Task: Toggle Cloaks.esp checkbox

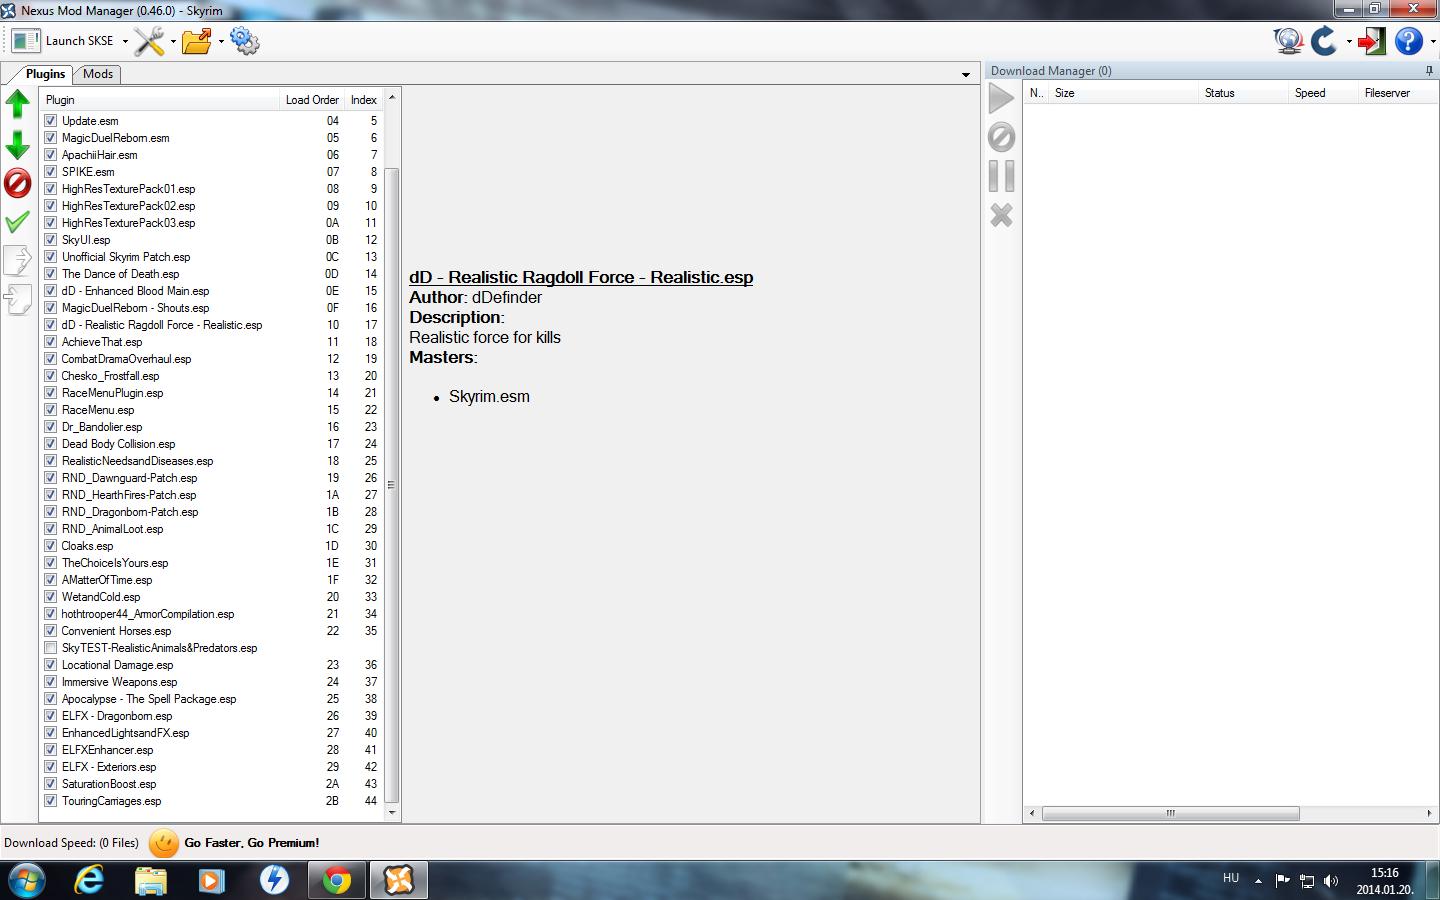Action: (x=51, y=546)
